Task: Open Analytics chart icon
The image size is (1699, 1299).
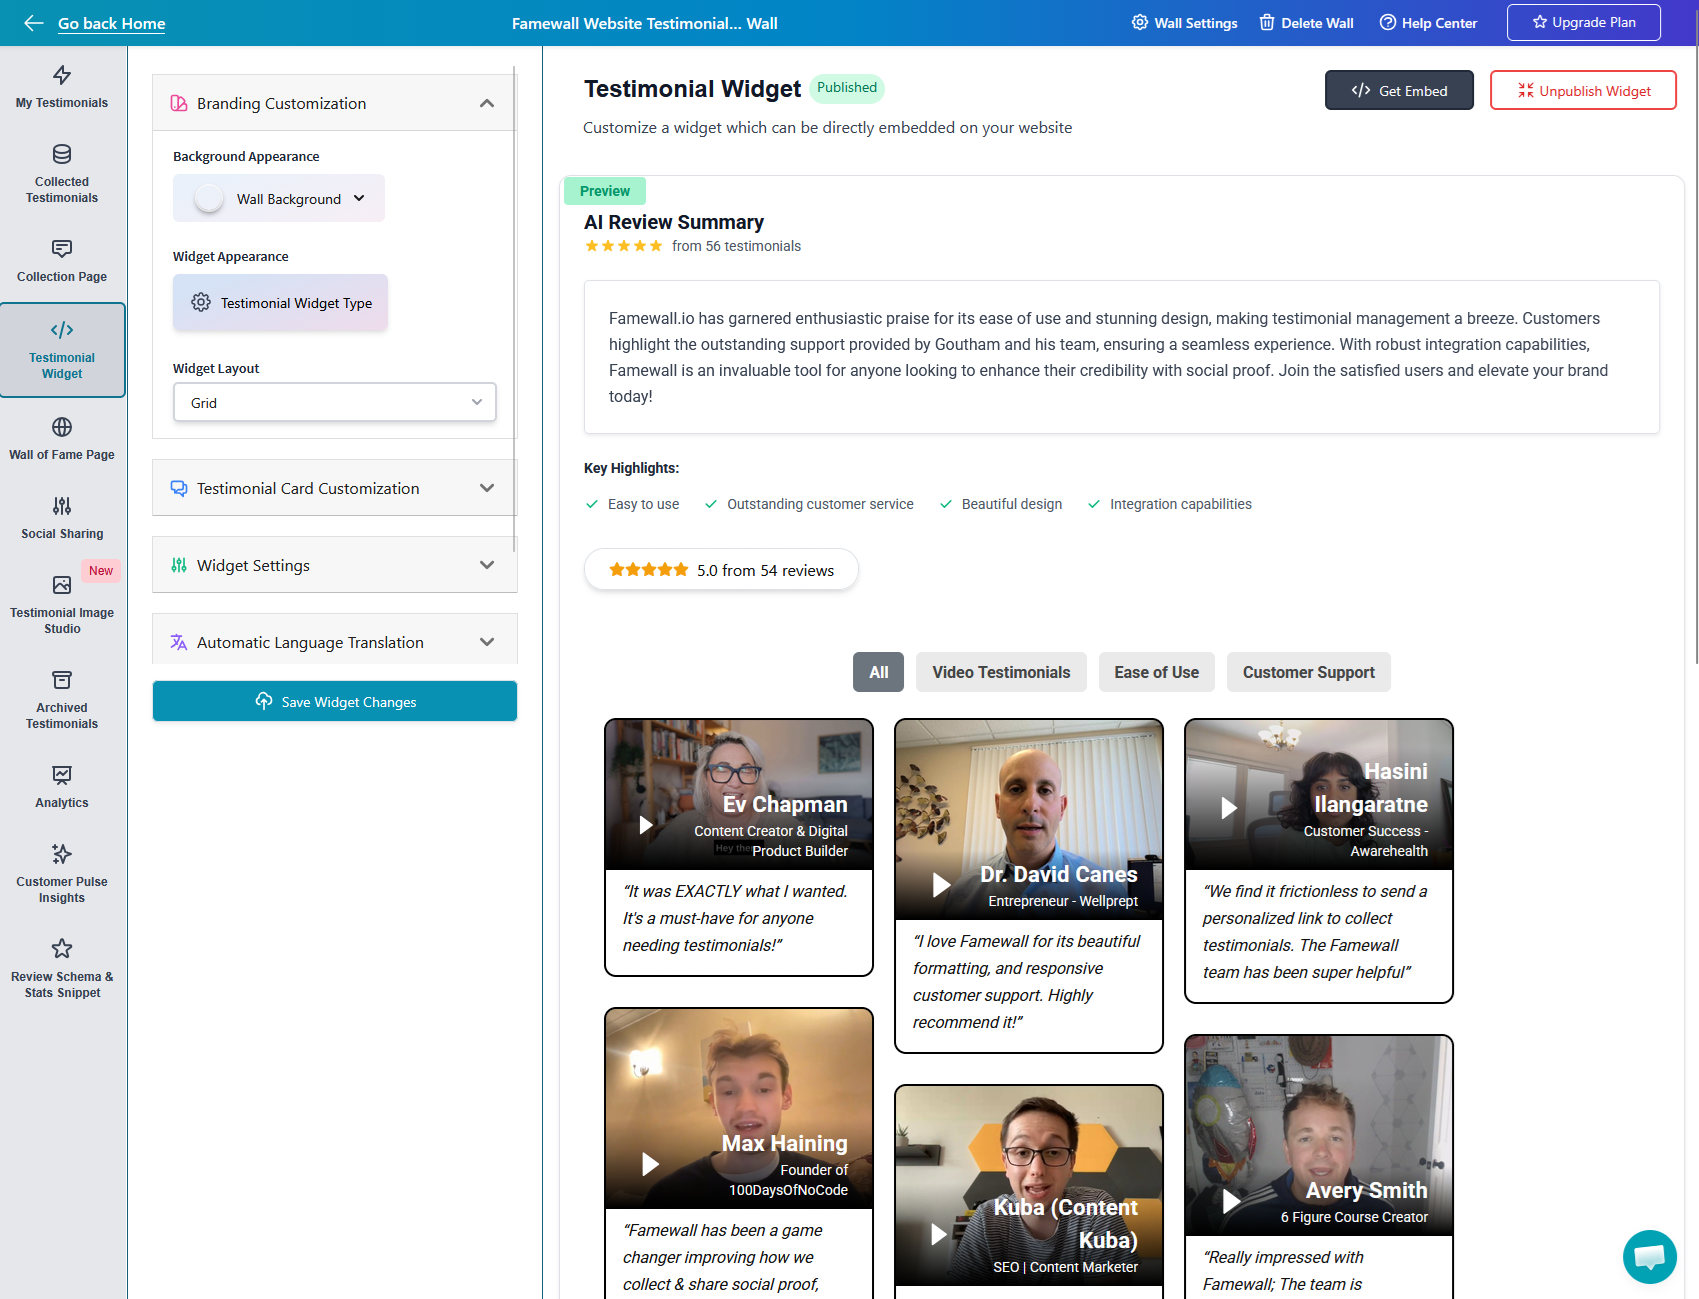Action: click(62, 775)
